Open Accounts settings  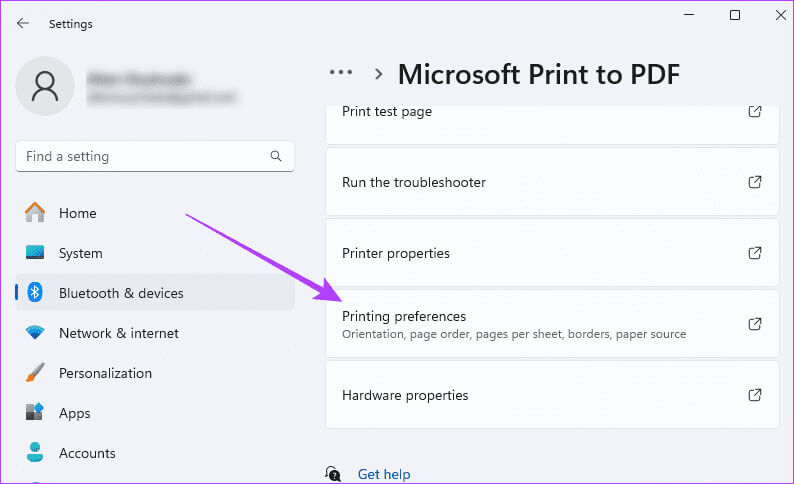tap(155, 453)
